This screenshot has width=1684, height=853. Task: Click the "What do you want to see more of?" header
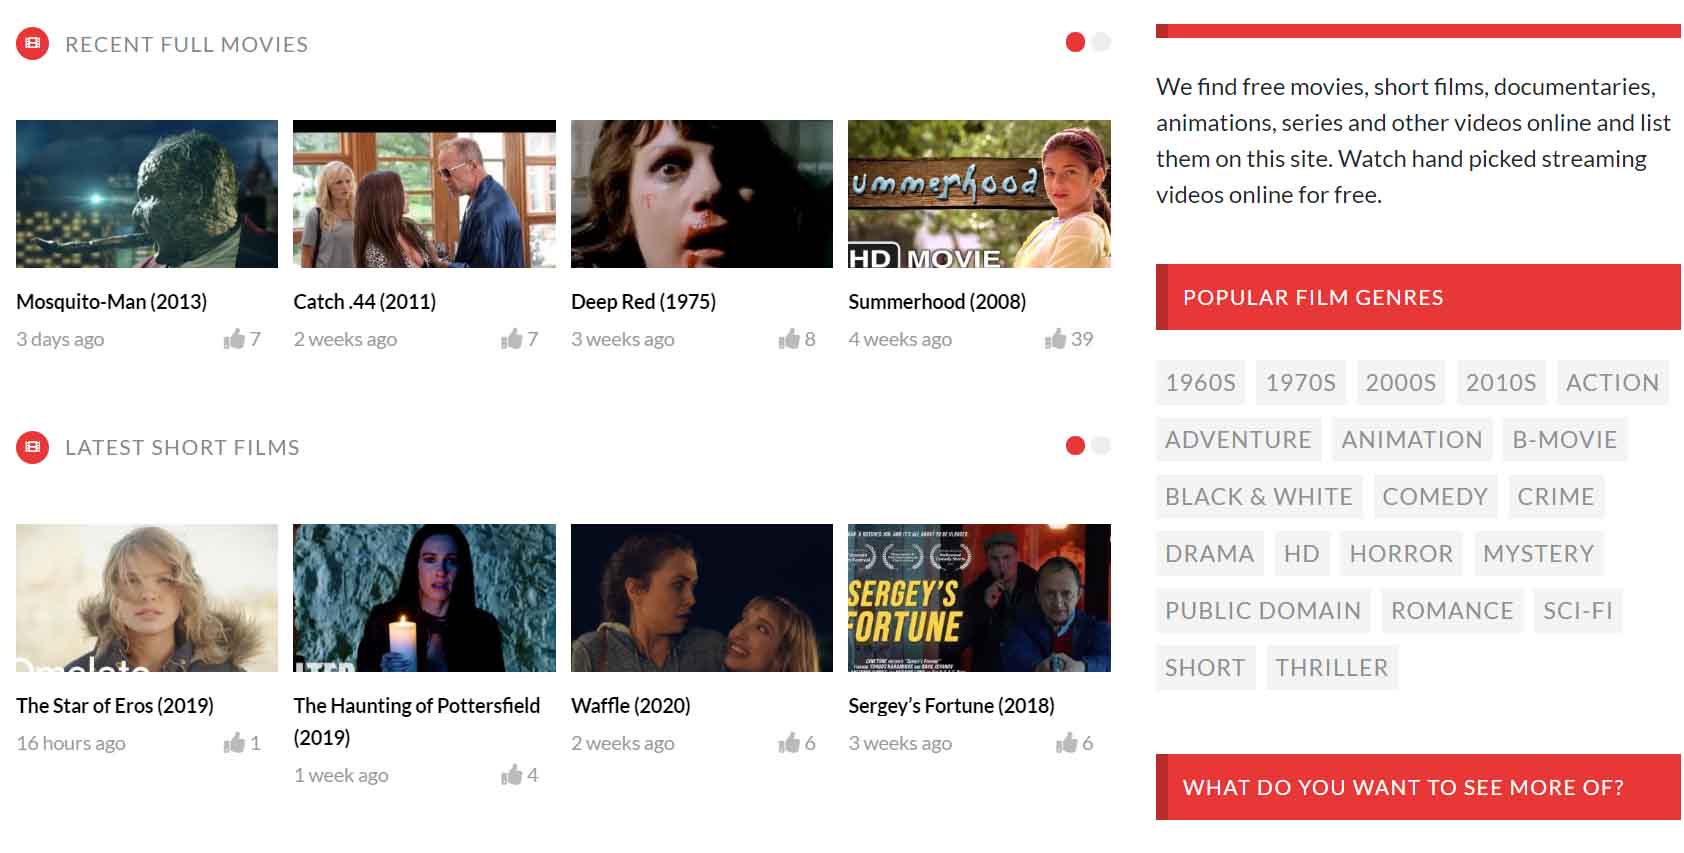[x=1418, y=787]
